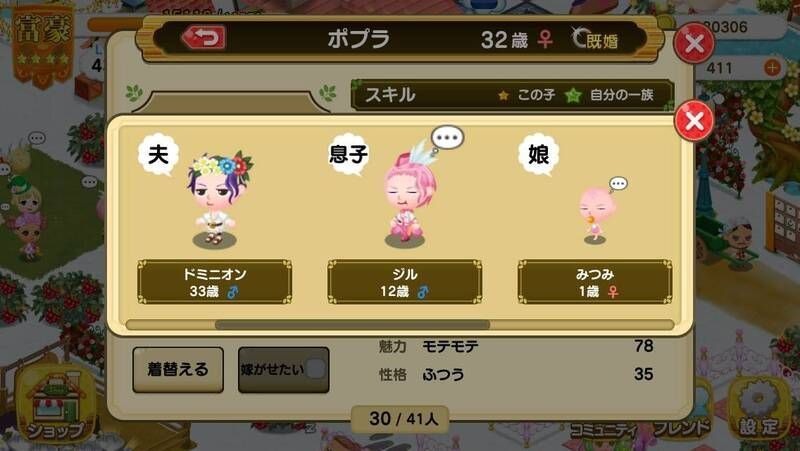Close the family member popup
Image resolution: width=800 pixels, height=451 pixels.
694,121
